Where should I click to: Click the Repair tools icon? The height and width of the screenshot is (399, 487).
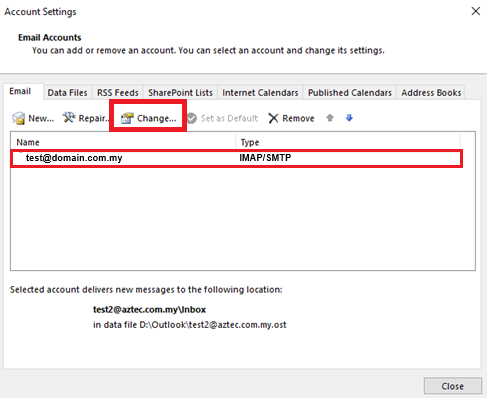coord(69,117)
